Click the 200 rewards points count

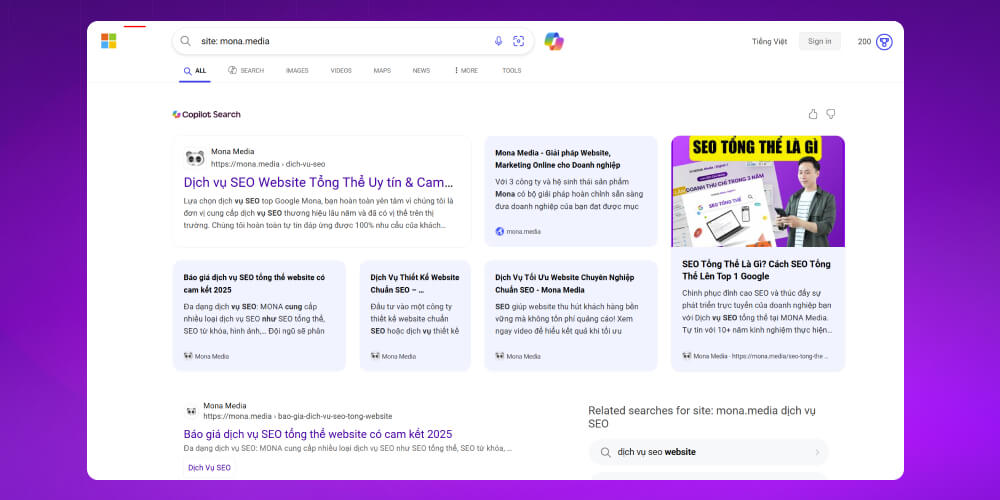[x=864, y=41]
